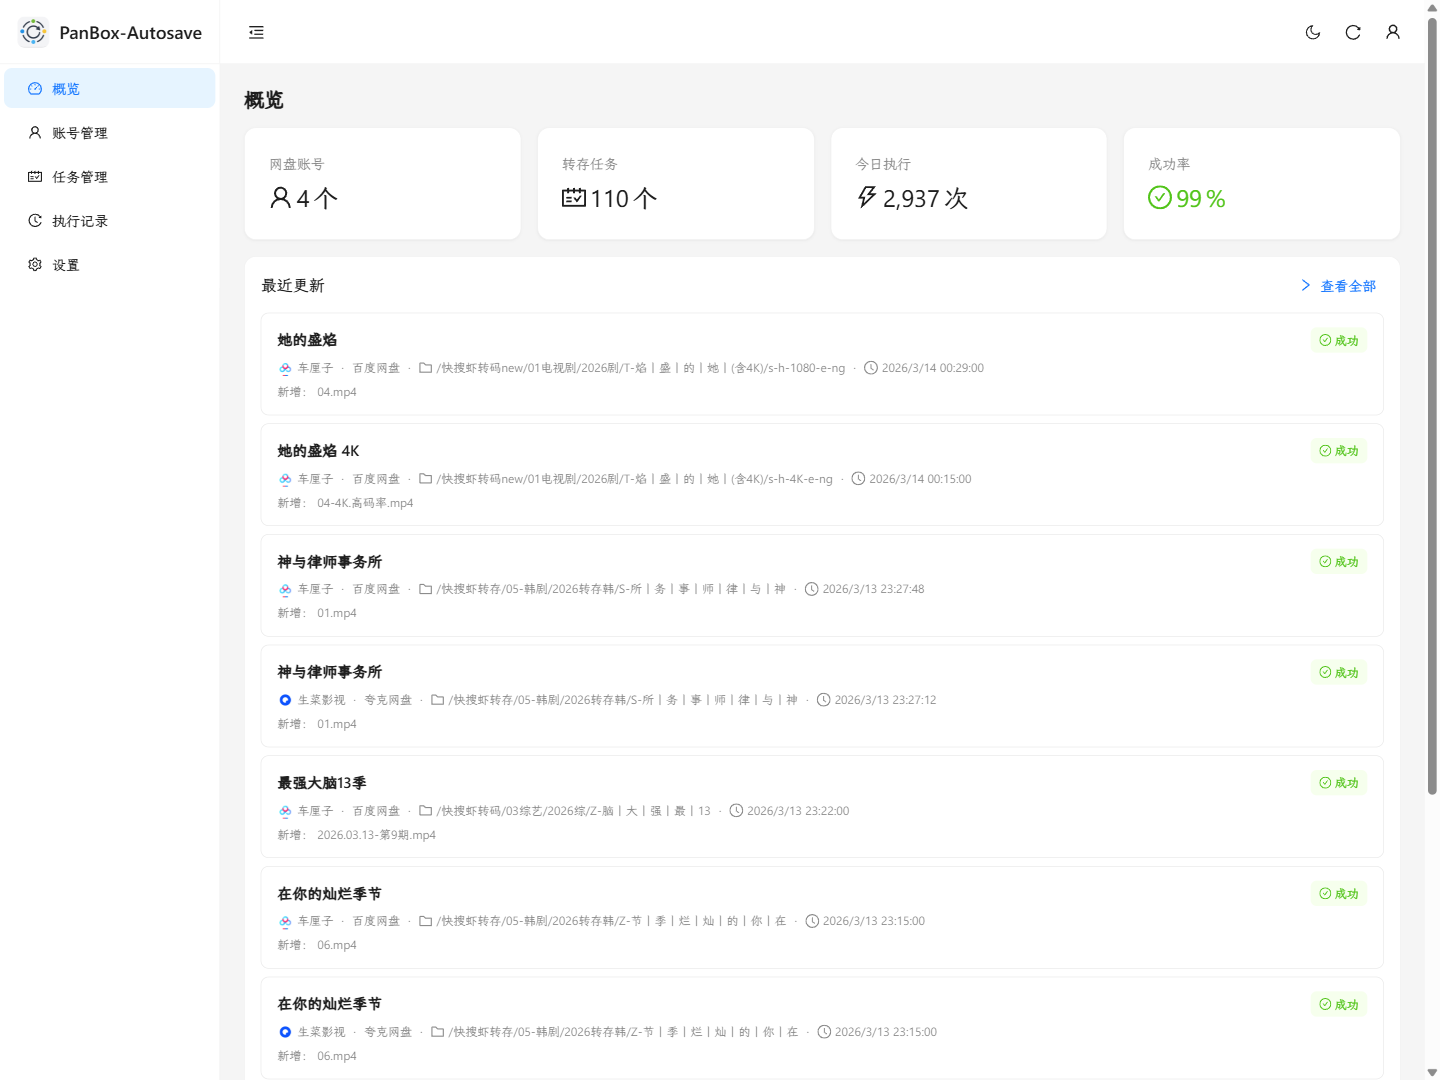Image resolution: width=1440 pixels, height=1080 pixels.
Task: Open 执行记录 via the clock icon
Action: (x=35, y=220)
